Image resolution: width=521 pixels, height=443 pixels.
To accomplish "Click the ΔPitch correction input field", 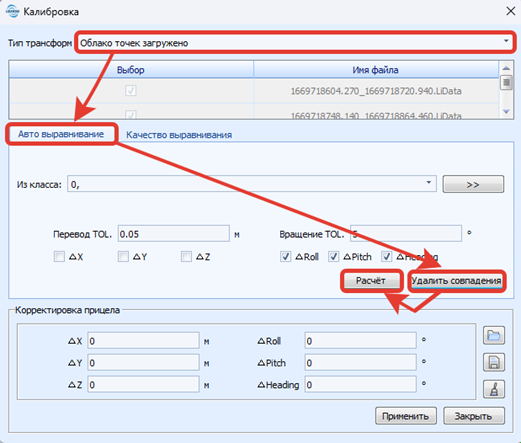I will point(360,363).
